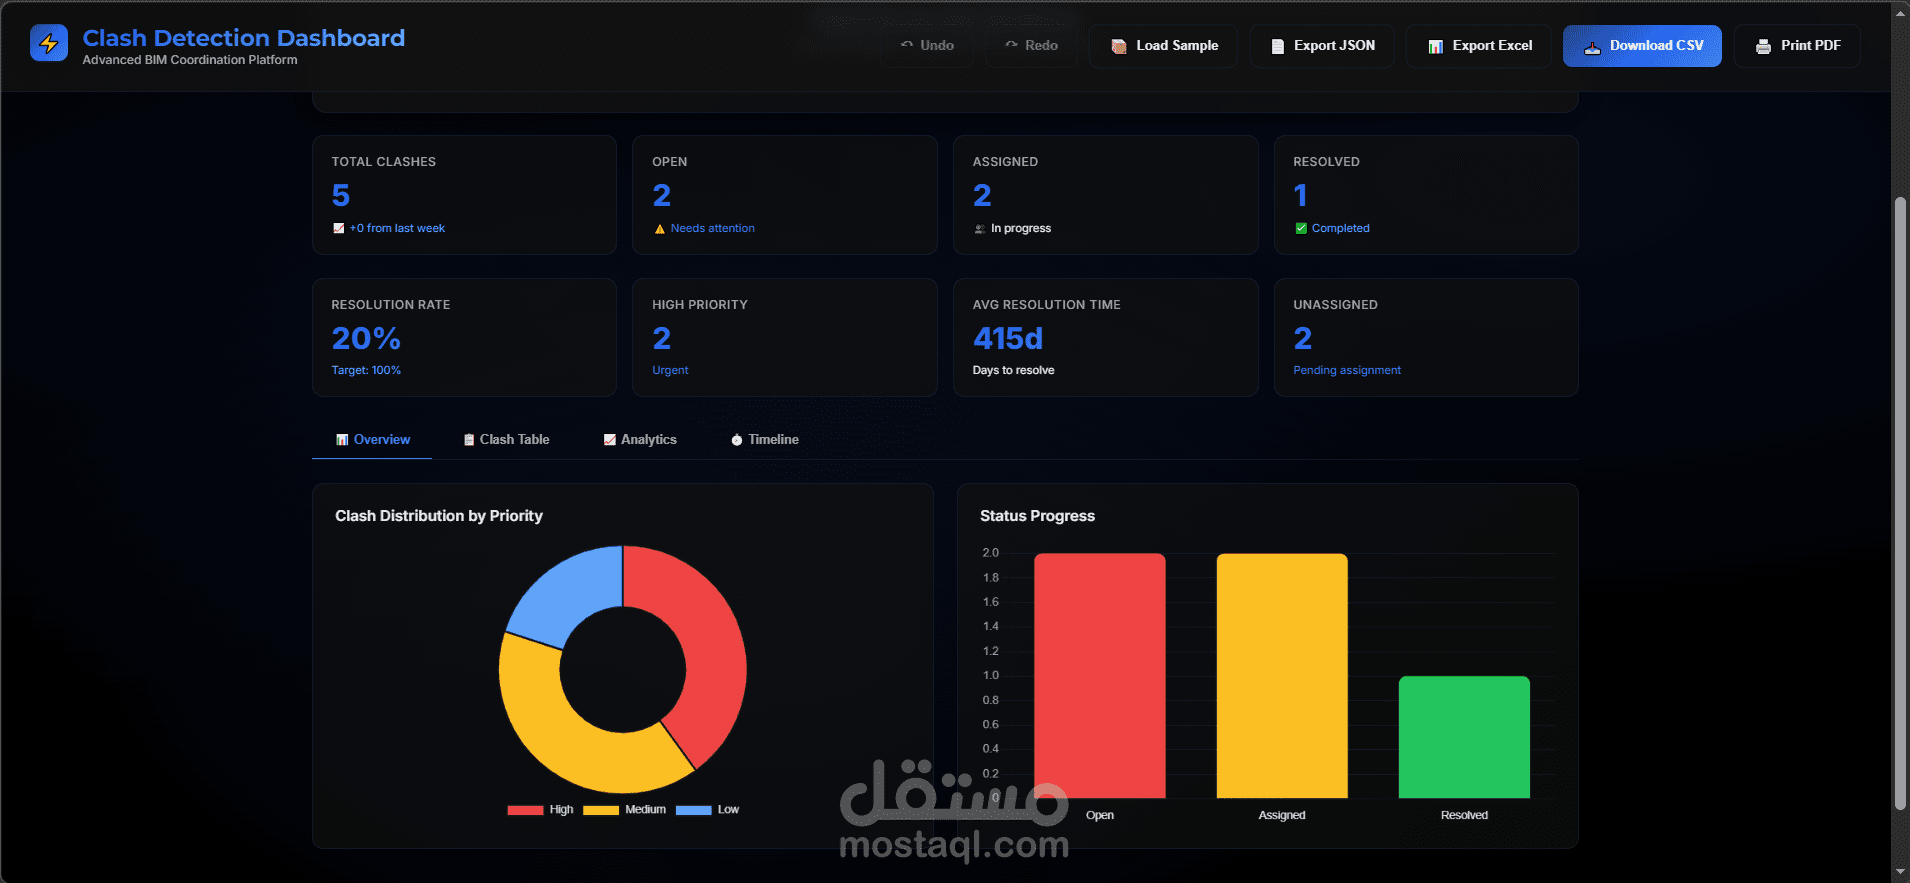Click the UNASSIGNED card label
Viewport: 1910px width, 883px height.
[1335, 305]
